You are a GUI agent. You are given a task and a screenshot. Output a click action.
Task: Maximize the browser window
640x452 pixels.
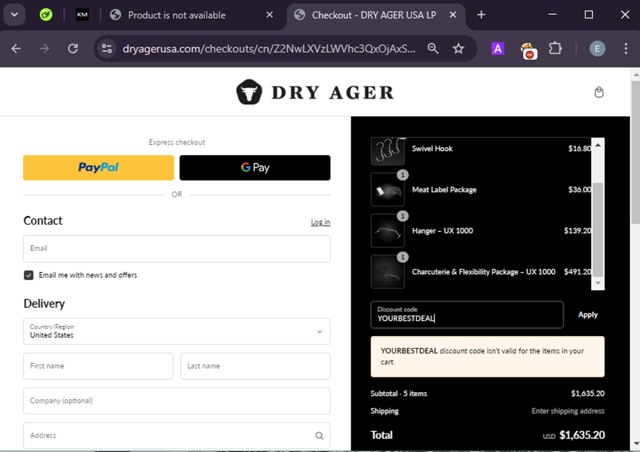click(x=589, y=15)
